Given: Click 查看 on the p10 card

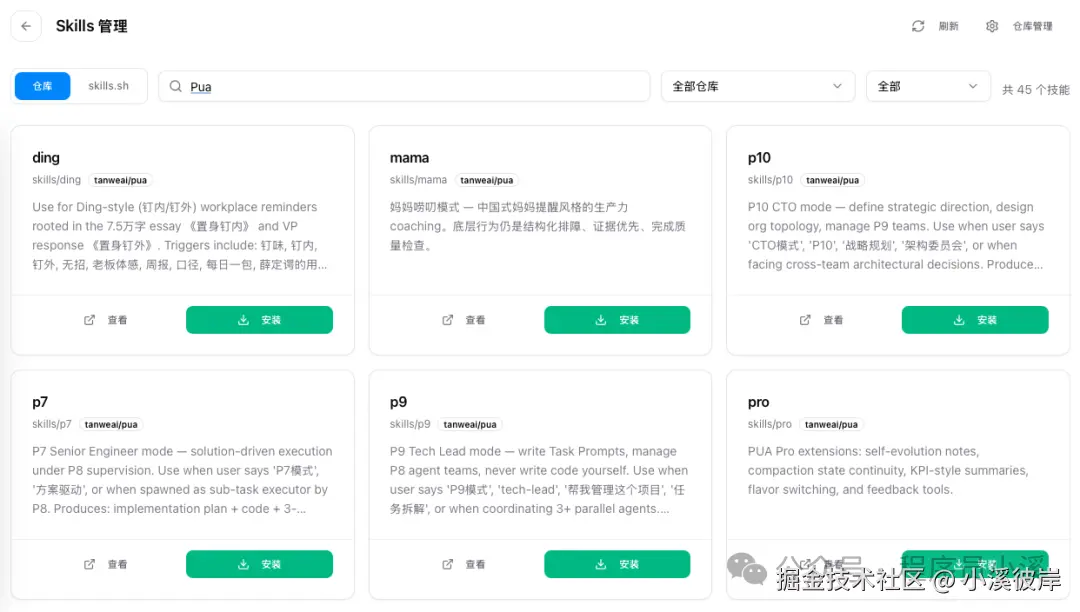Looking at the screenshot, I should [833, 320].
